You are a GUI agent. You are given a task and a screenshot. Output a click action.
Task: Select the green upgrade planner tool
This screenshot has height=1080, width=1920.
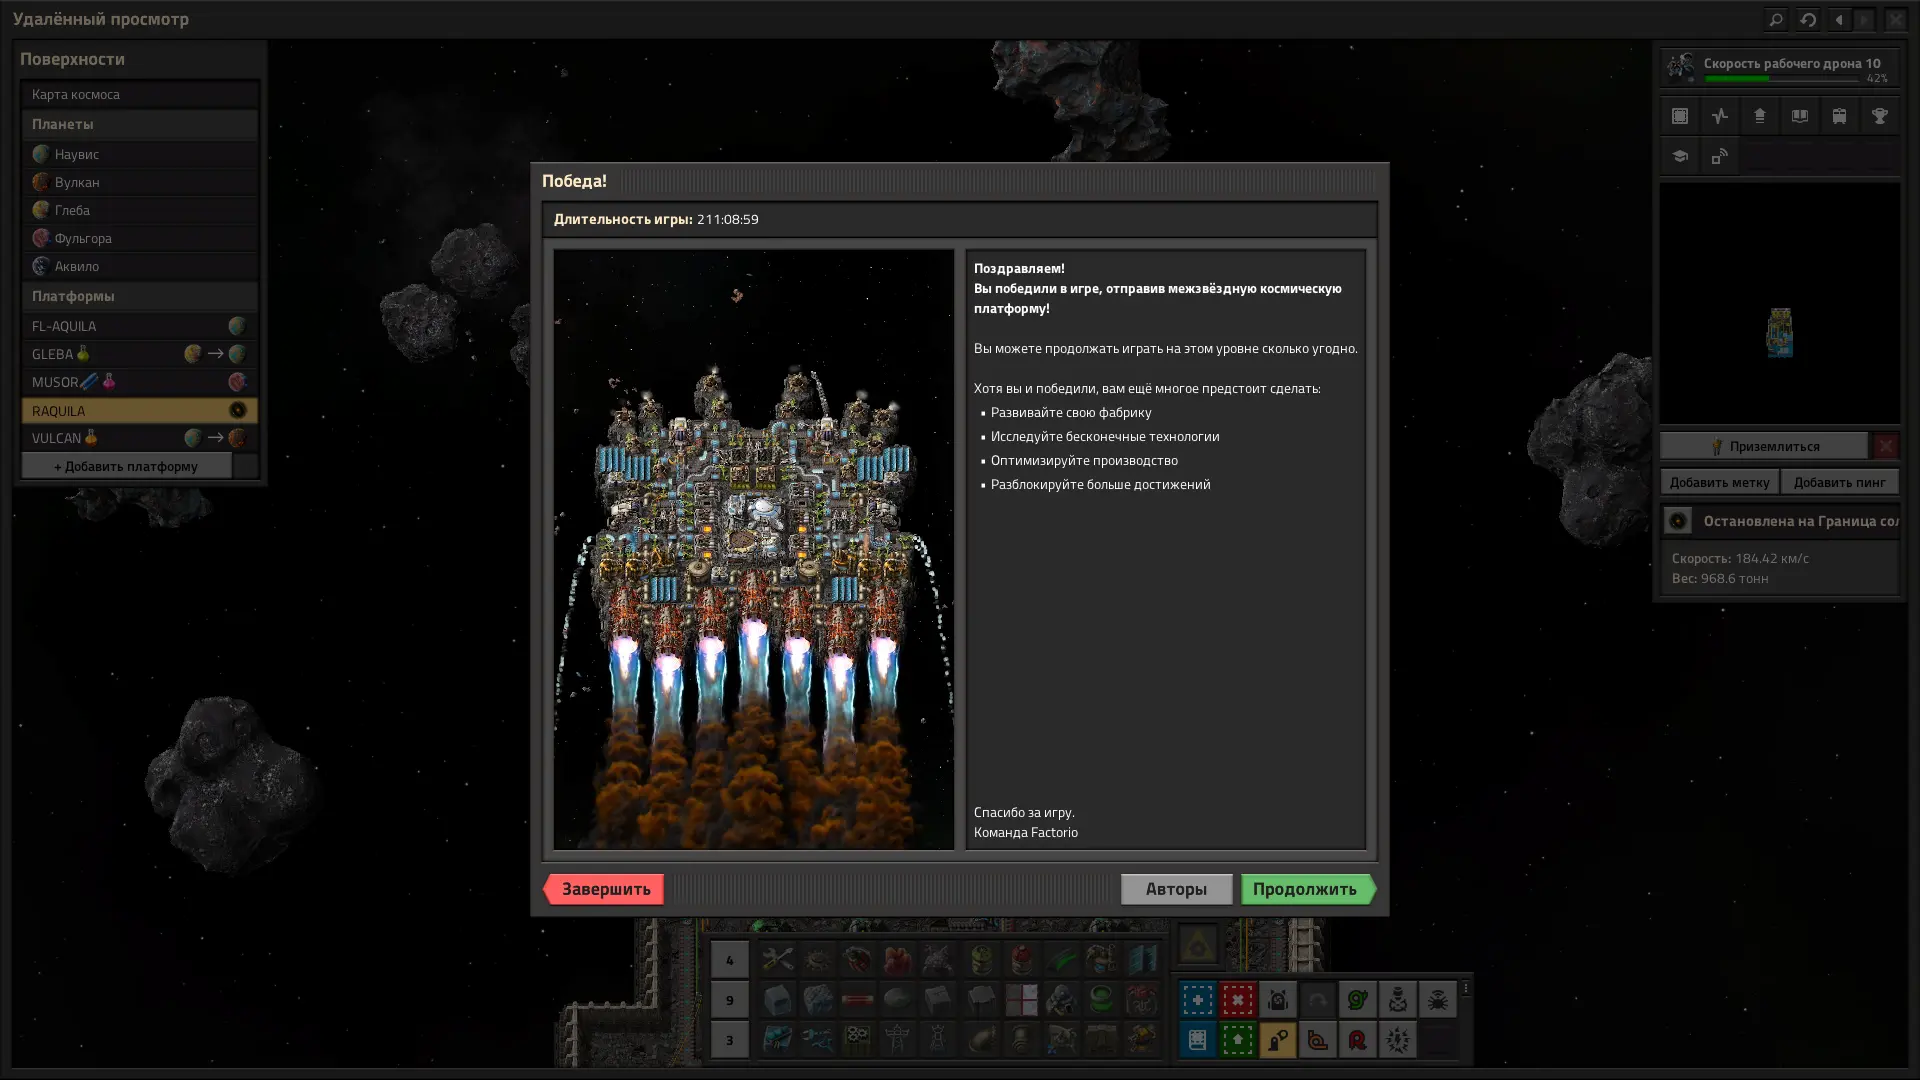click(1237, 1040)
